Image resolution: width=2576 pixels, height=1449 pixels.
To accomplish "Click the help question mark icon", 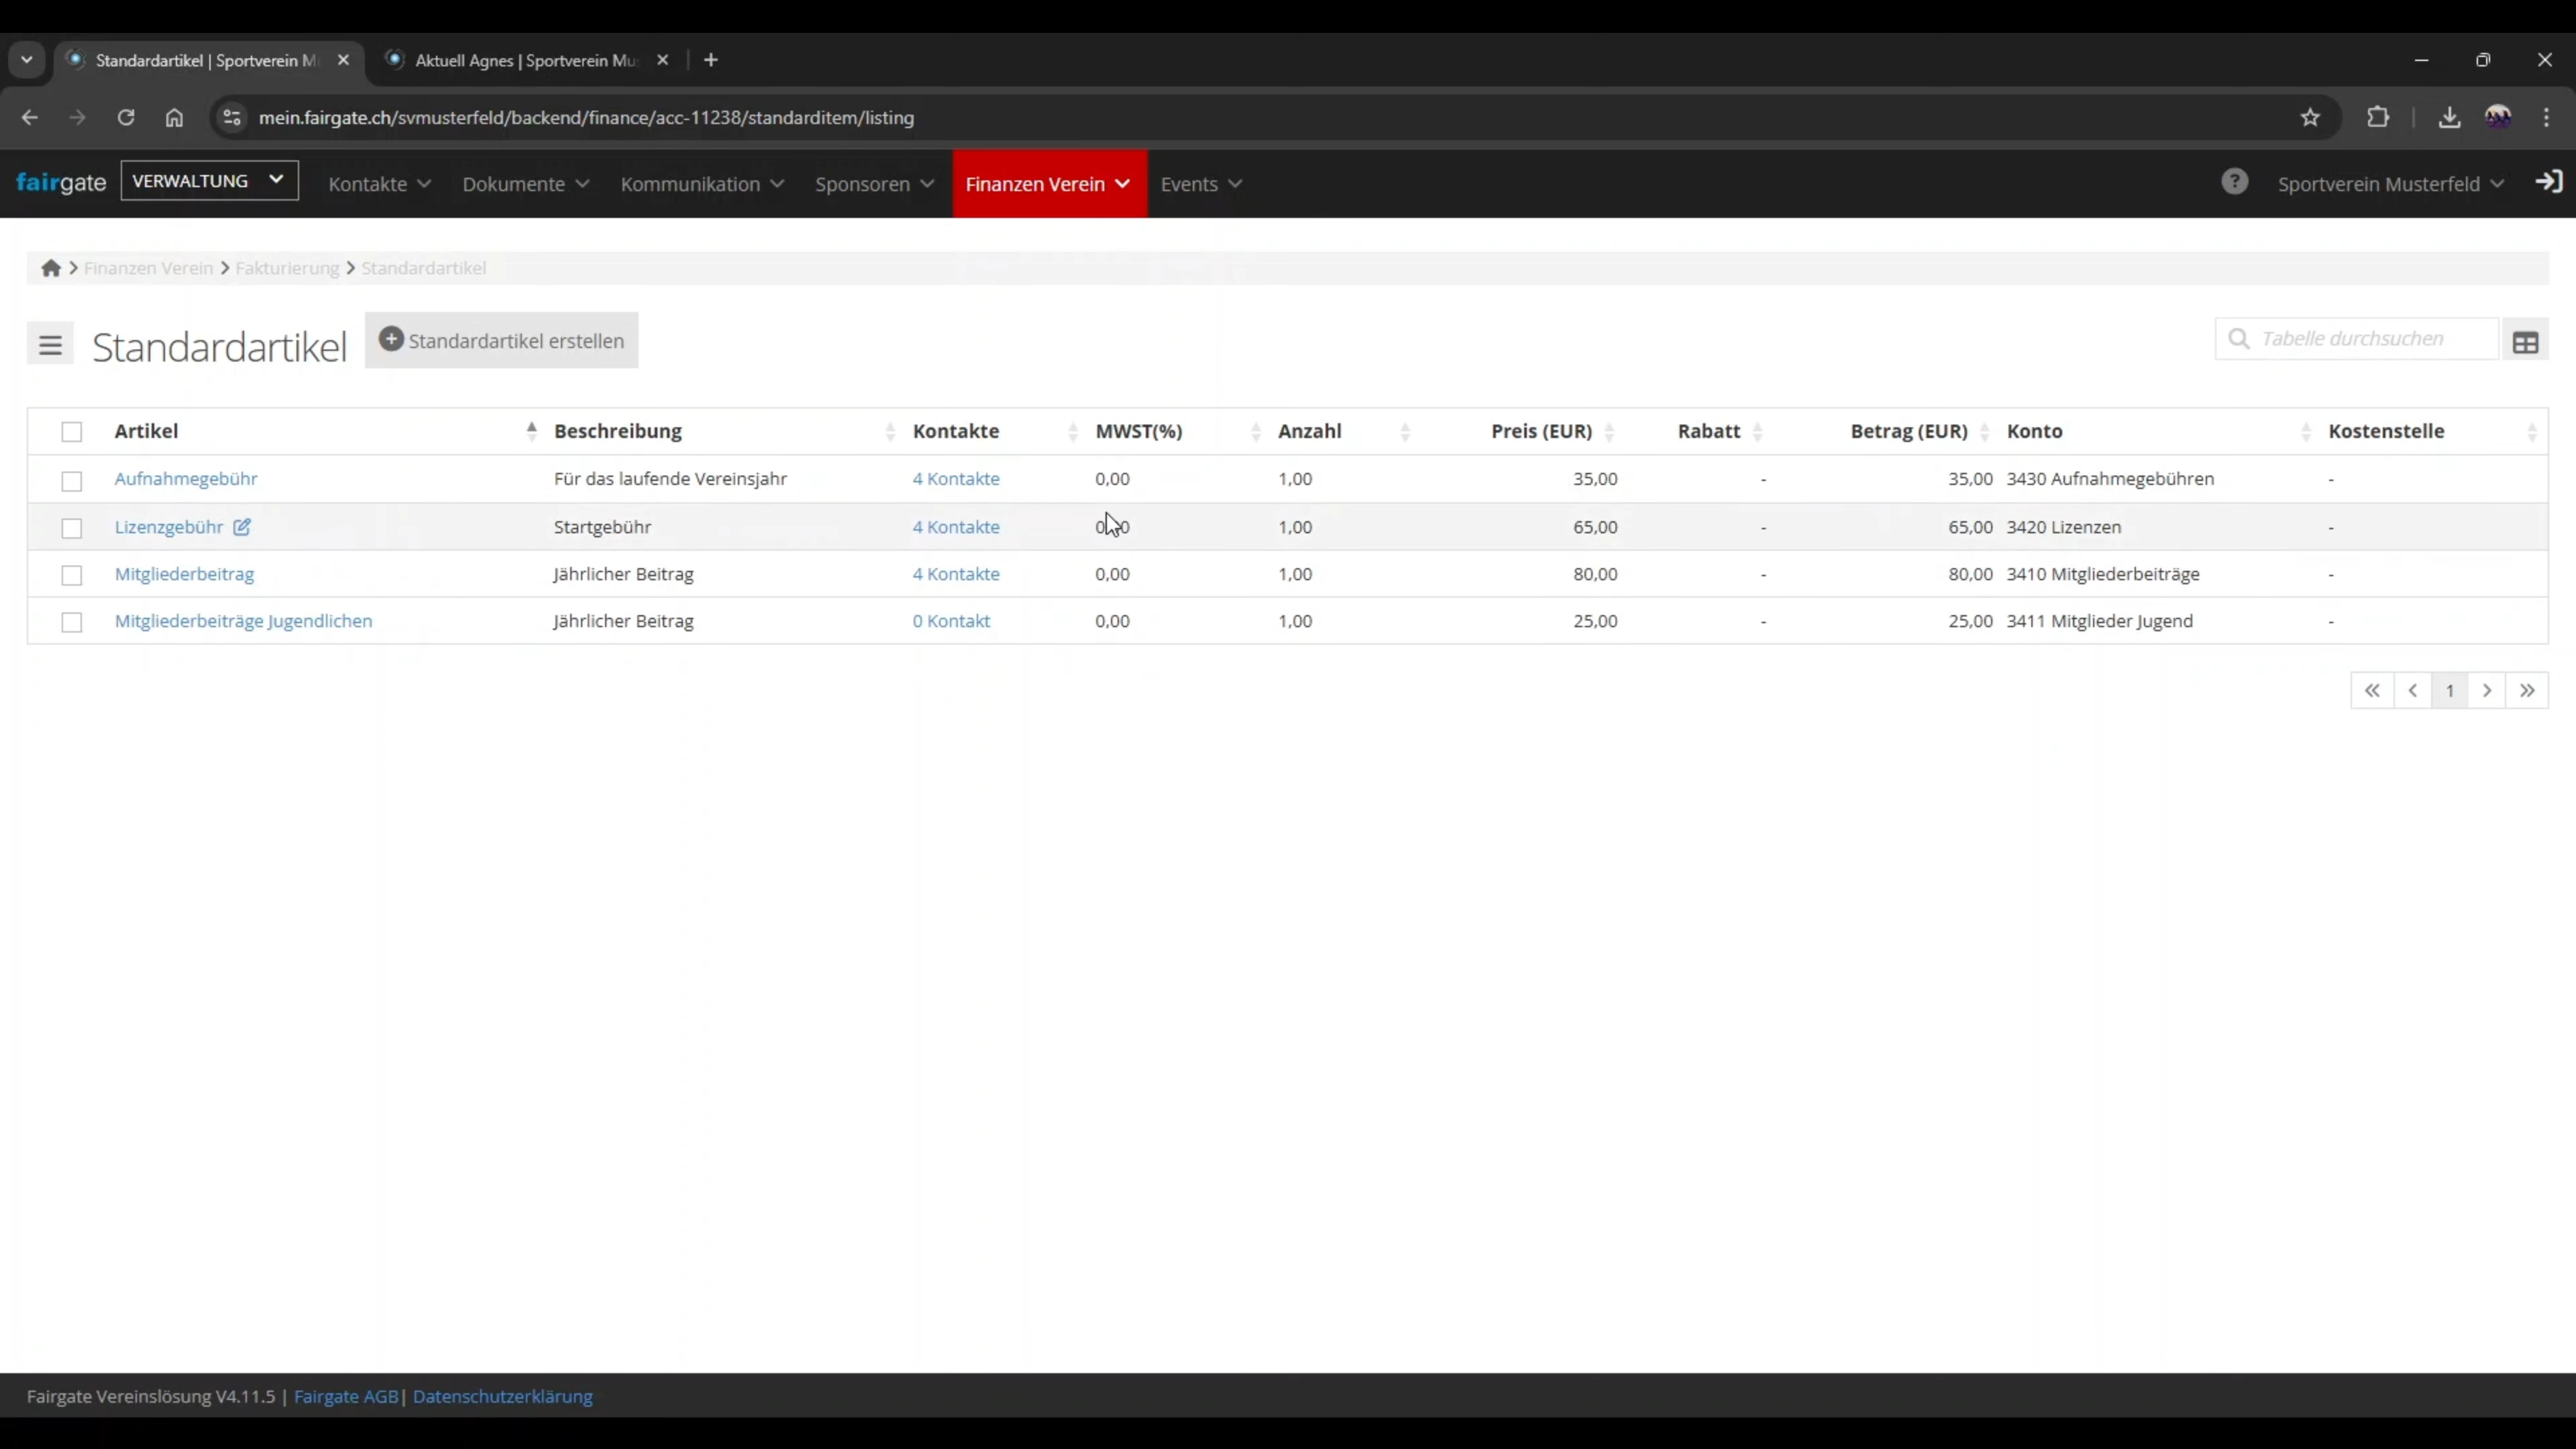I will click(x=2234, y=182).
